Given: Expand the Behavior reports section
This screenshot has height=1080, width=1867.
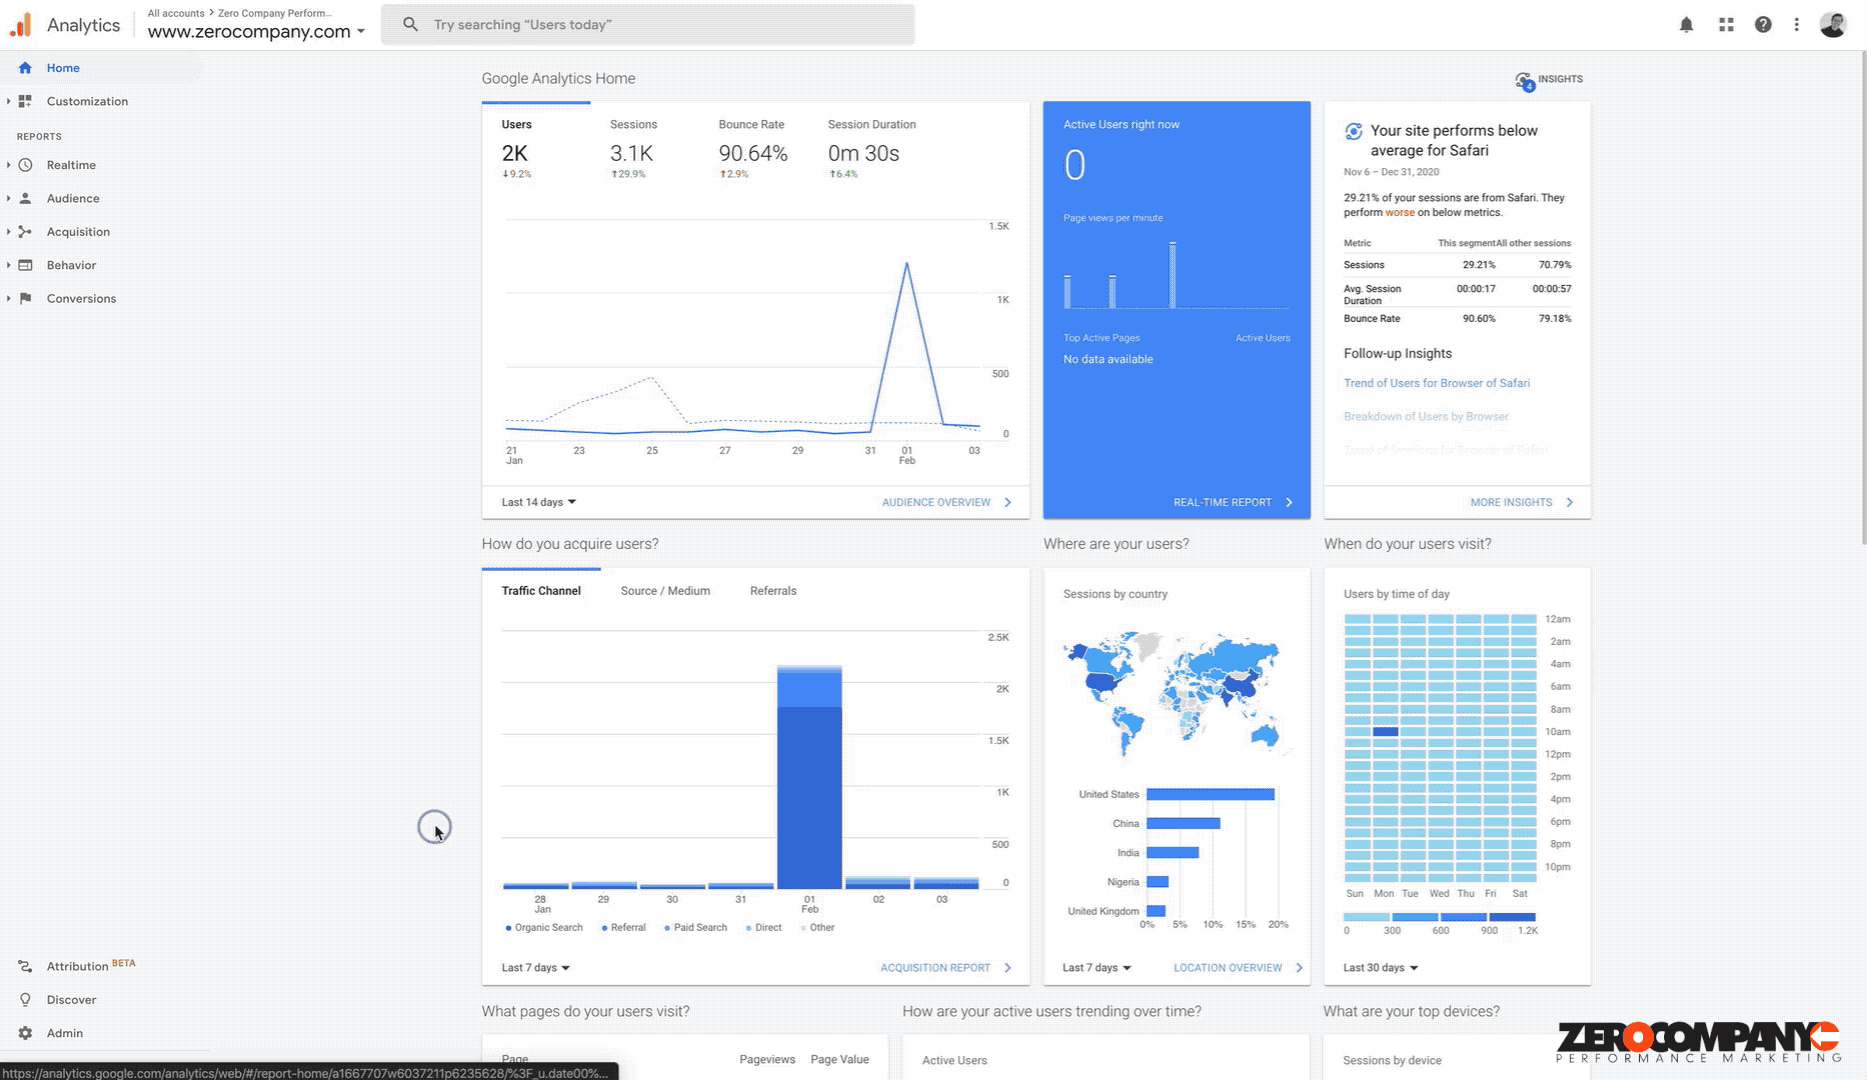Looking at the screenshot, I should point(9,265).
